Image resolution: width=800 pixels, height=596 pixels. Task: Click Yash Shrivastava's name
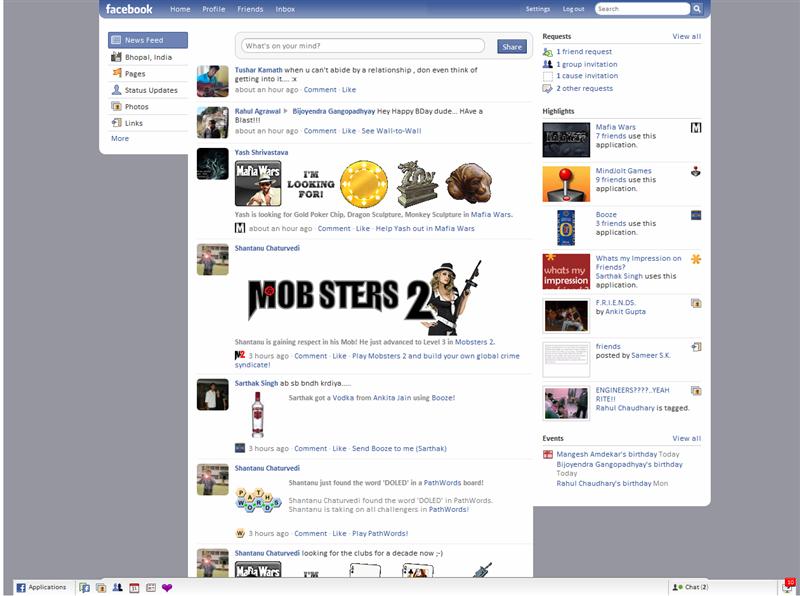click(x=261, y=153)
